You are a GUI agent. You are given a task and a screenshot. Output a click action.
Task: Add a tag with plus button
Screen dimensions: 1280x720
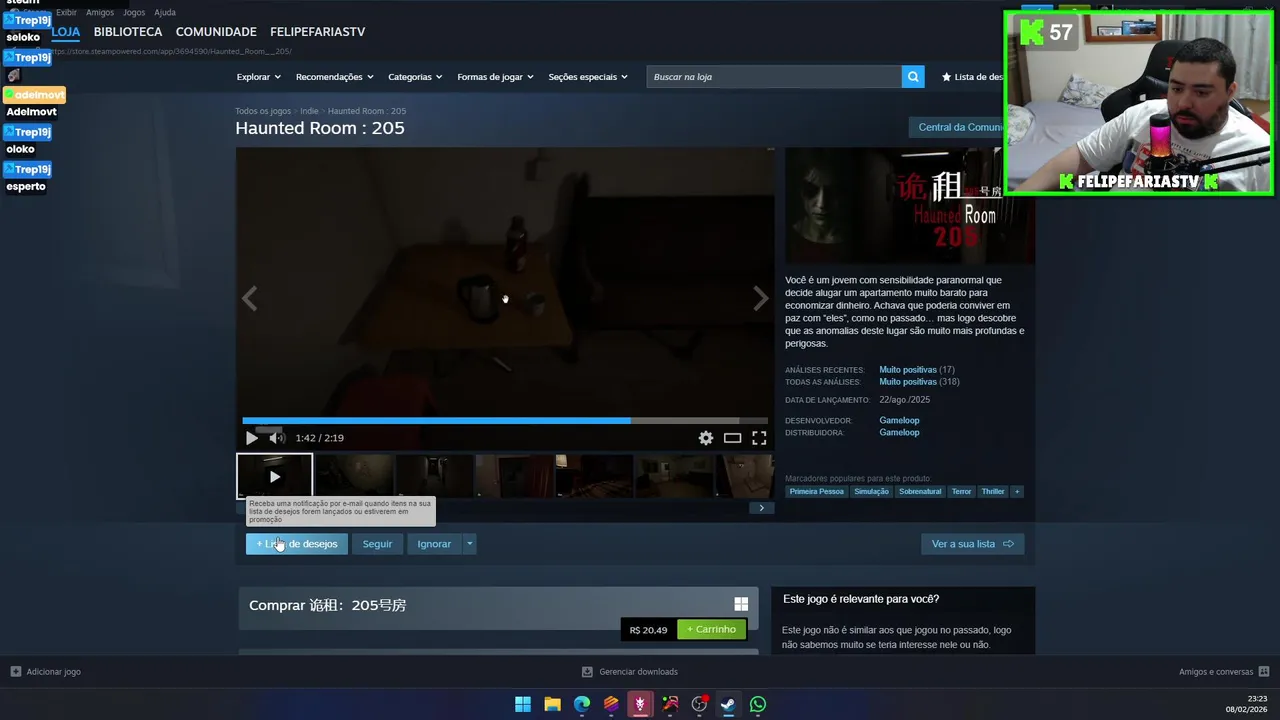(x=1017, y=491)
